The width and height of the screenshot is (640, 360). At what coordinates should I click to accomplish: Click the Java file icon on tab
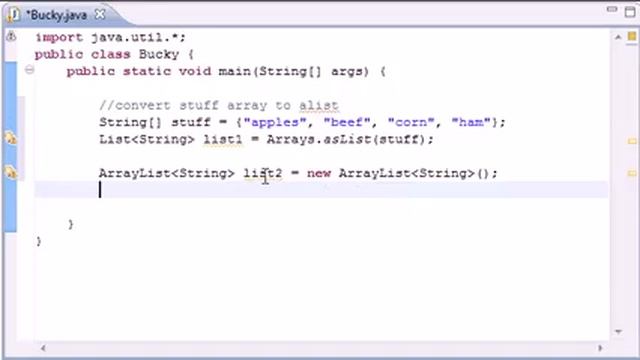click(14, 15)
